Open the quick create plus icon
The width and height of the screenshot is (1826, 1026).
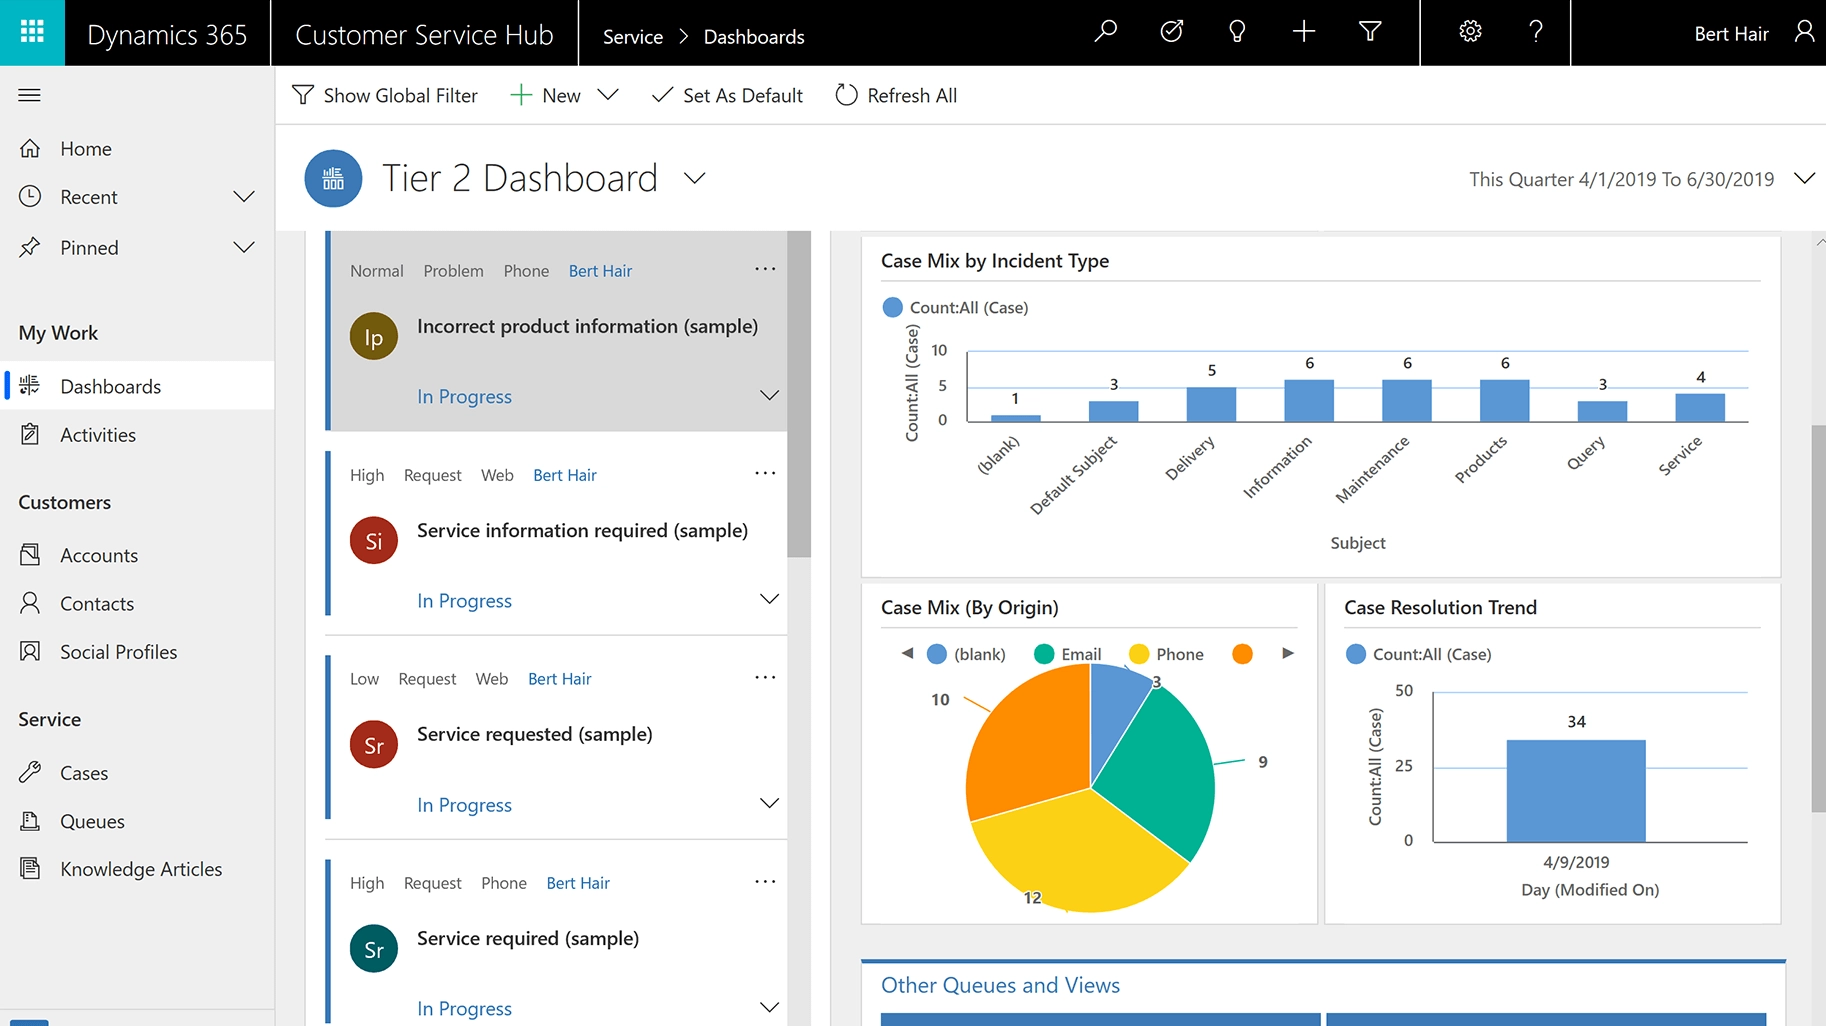1303,31
